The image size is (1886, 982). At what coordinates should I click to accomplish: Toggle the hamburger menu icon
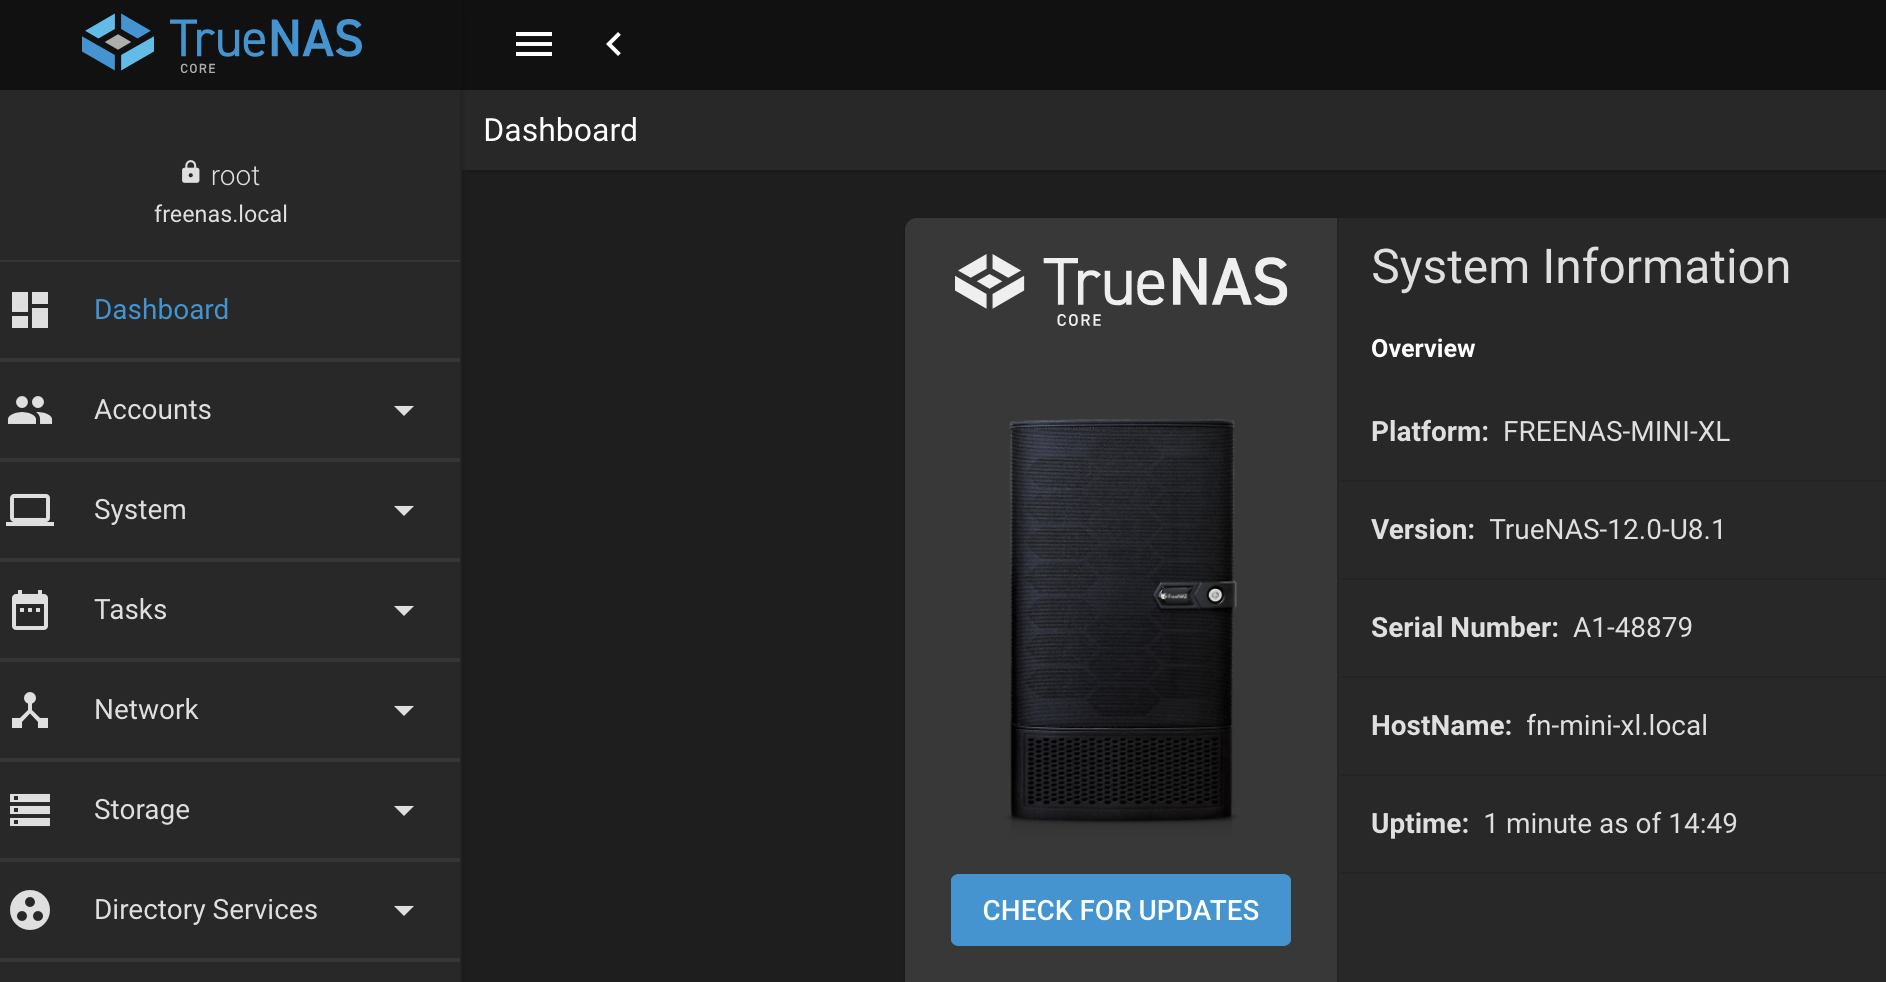(534, 44)
